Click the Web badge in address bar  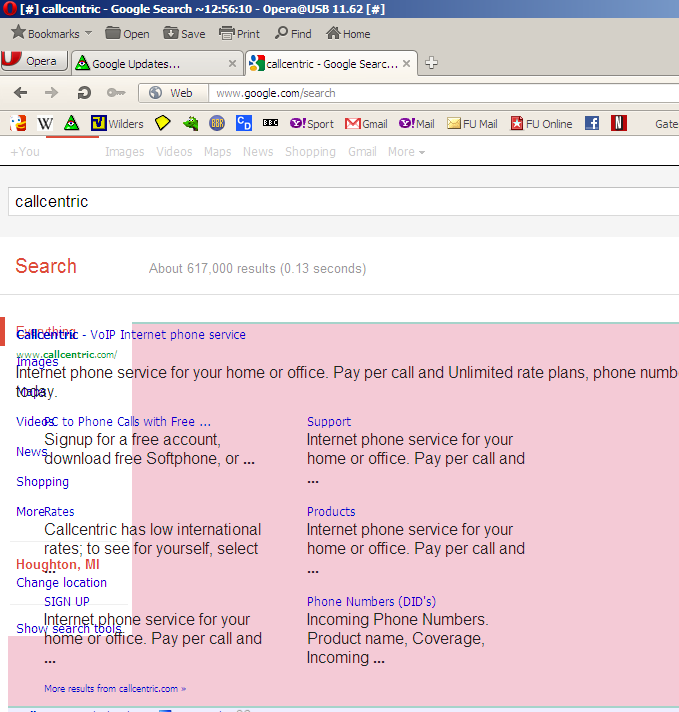pos(171,93)
